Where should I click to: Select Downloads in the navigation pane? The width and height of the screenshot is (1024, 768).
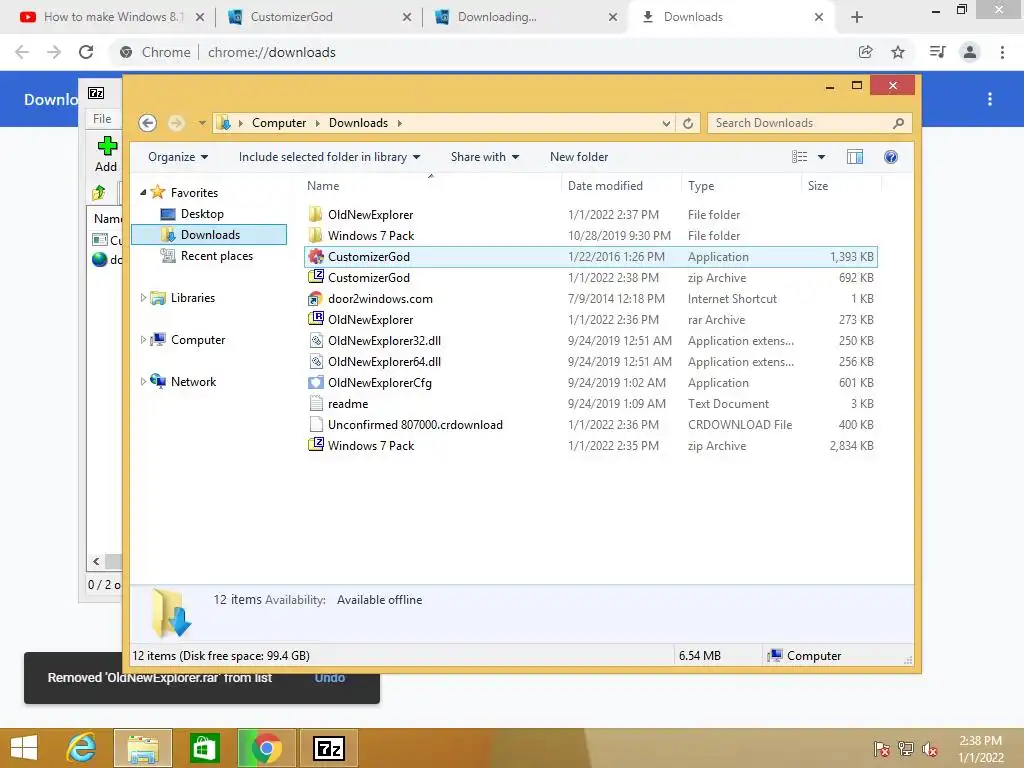pyautogui.click(x=209, y=234)
